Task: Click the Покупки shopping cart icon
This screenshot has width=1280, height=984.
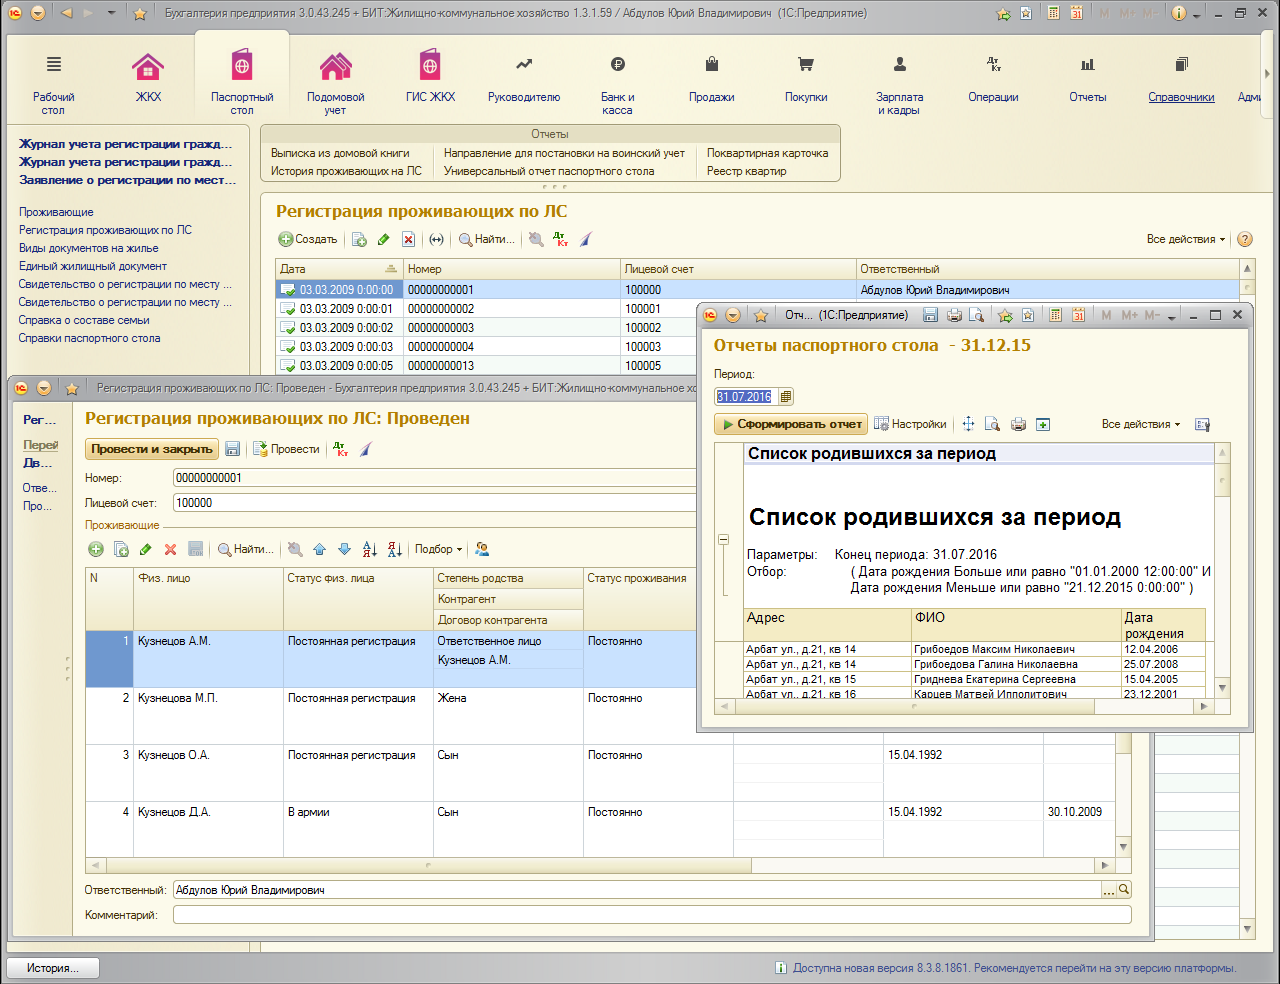Action: tap(806, 65)
